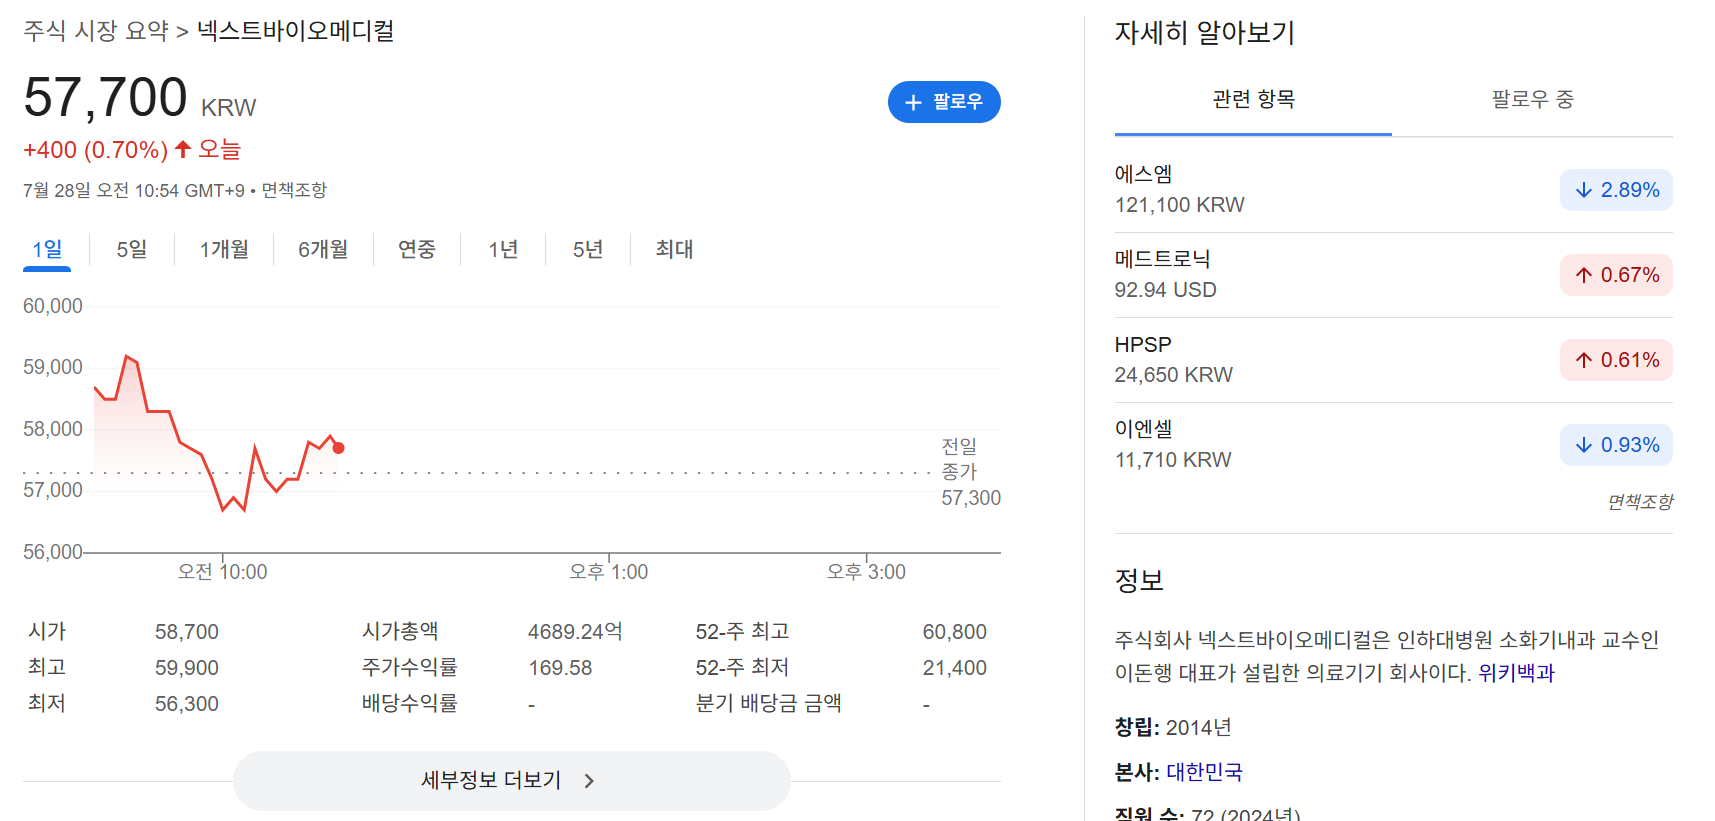This screenshot has height=821, width=1715.
Task: Click the 오전 10:00 axis label
Action: (x=222, y=572)
